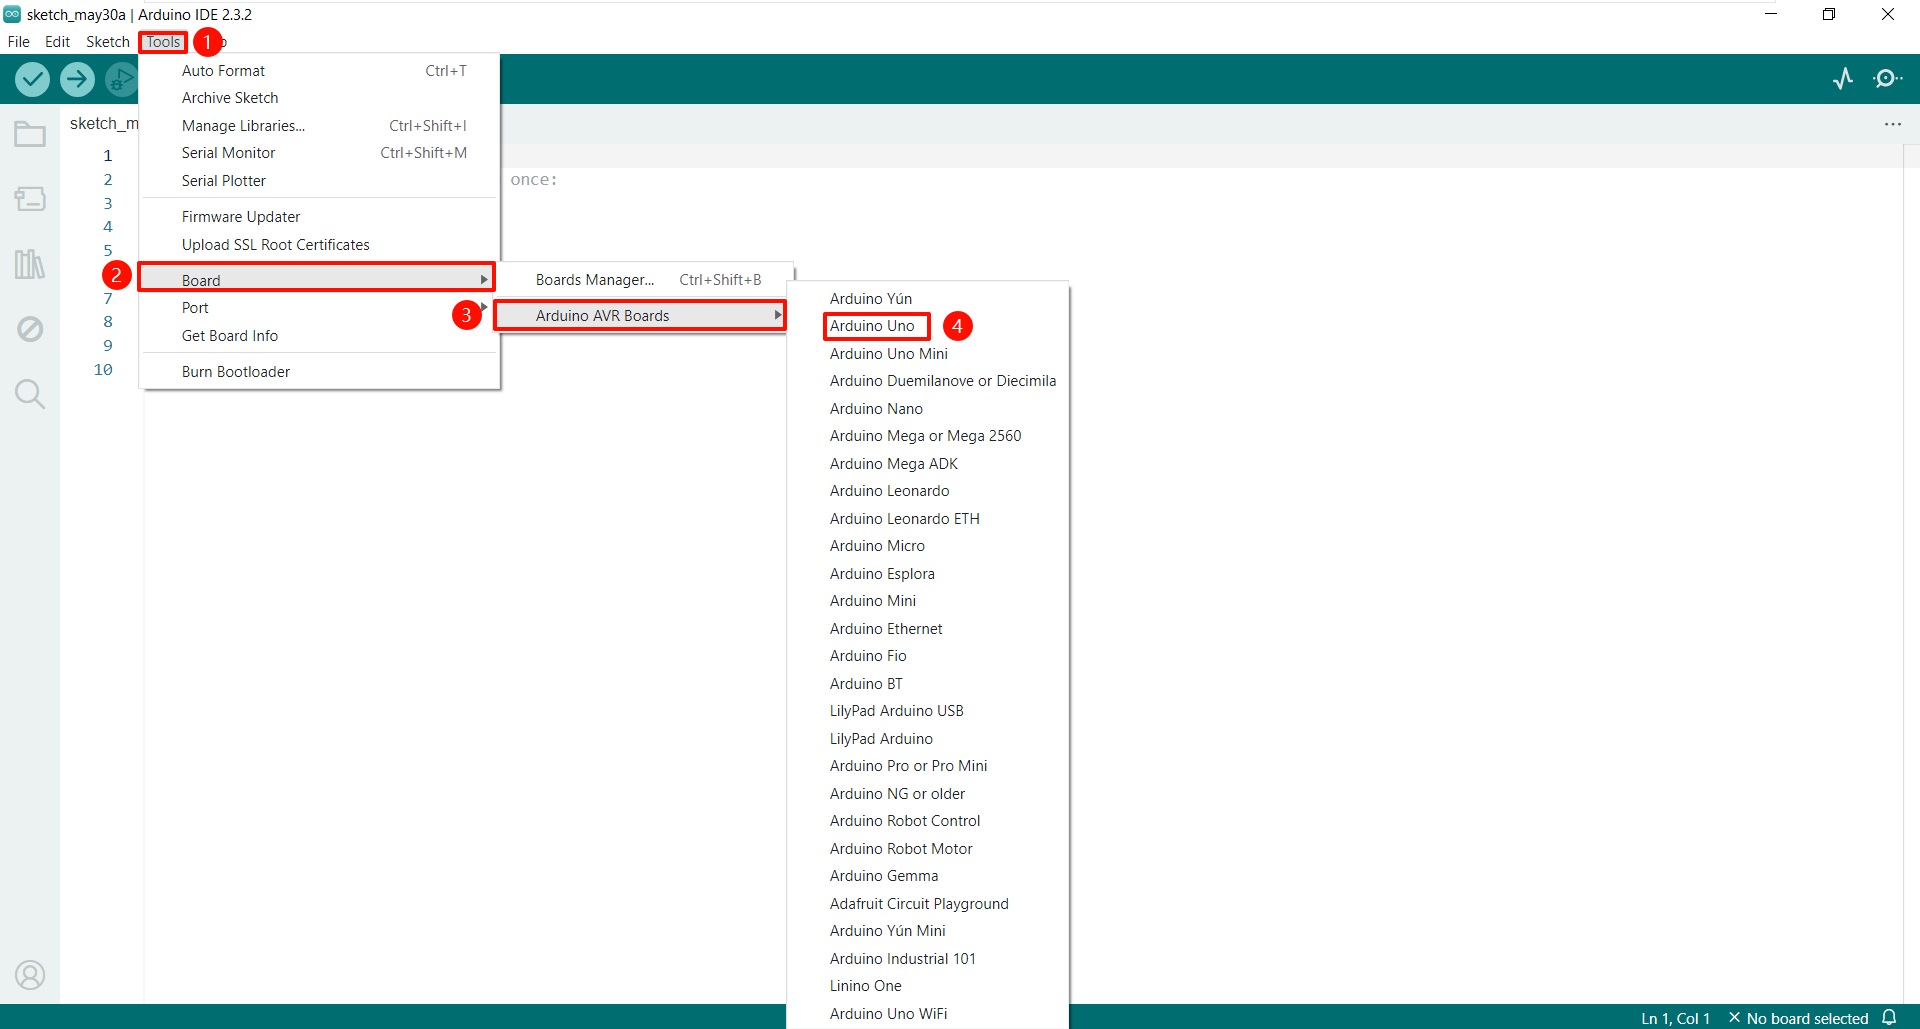Screen dimensions: 1920x1029
Task: Select Archive Sketch menu entry
Action: (x=320, y=98)
